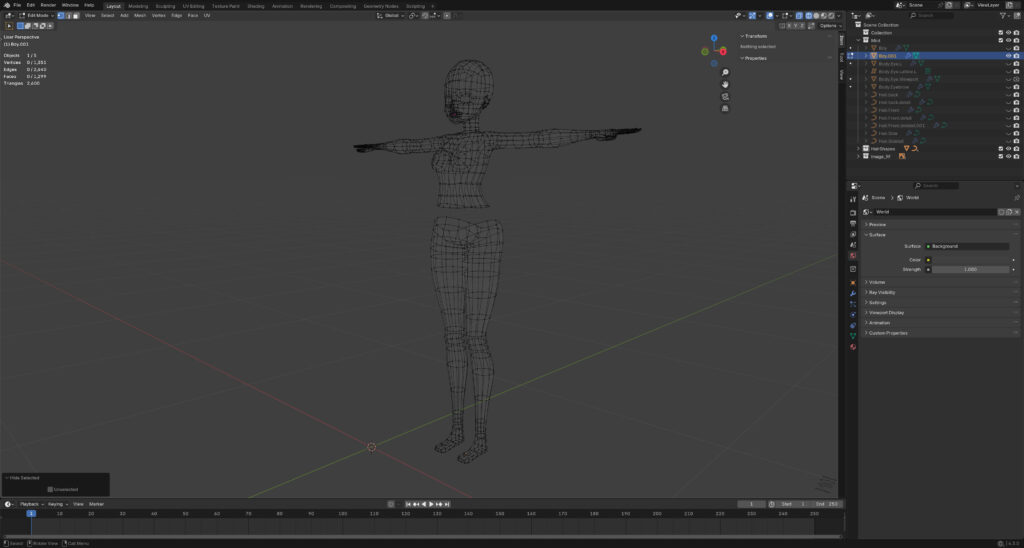Open the Object properties tab
The image size is (1024, 548).
[x=853, y=282]
